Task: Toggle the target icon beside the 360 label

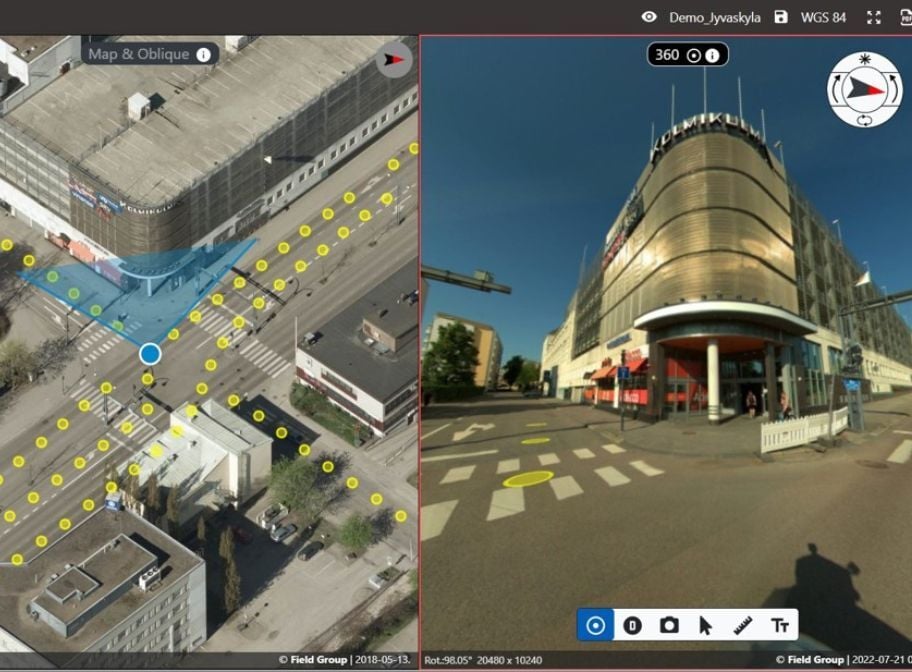Action: coord(694,53)
